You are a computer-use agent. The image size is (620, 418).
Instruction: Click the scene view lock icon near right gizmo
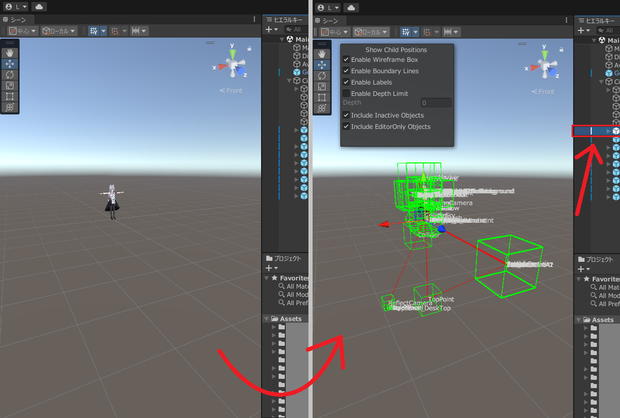coord(561,50)
